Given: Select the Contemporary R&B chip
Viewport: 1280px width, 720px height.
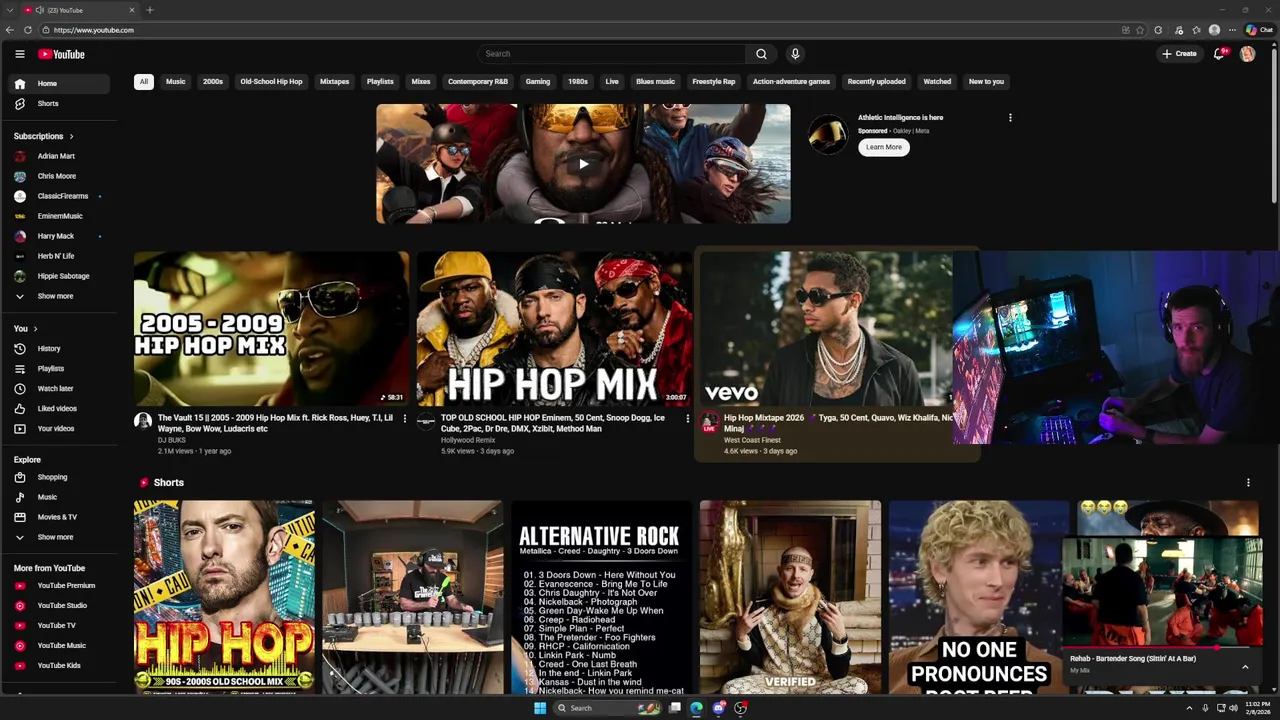Looking at the screenshot, I should (478, 82).
